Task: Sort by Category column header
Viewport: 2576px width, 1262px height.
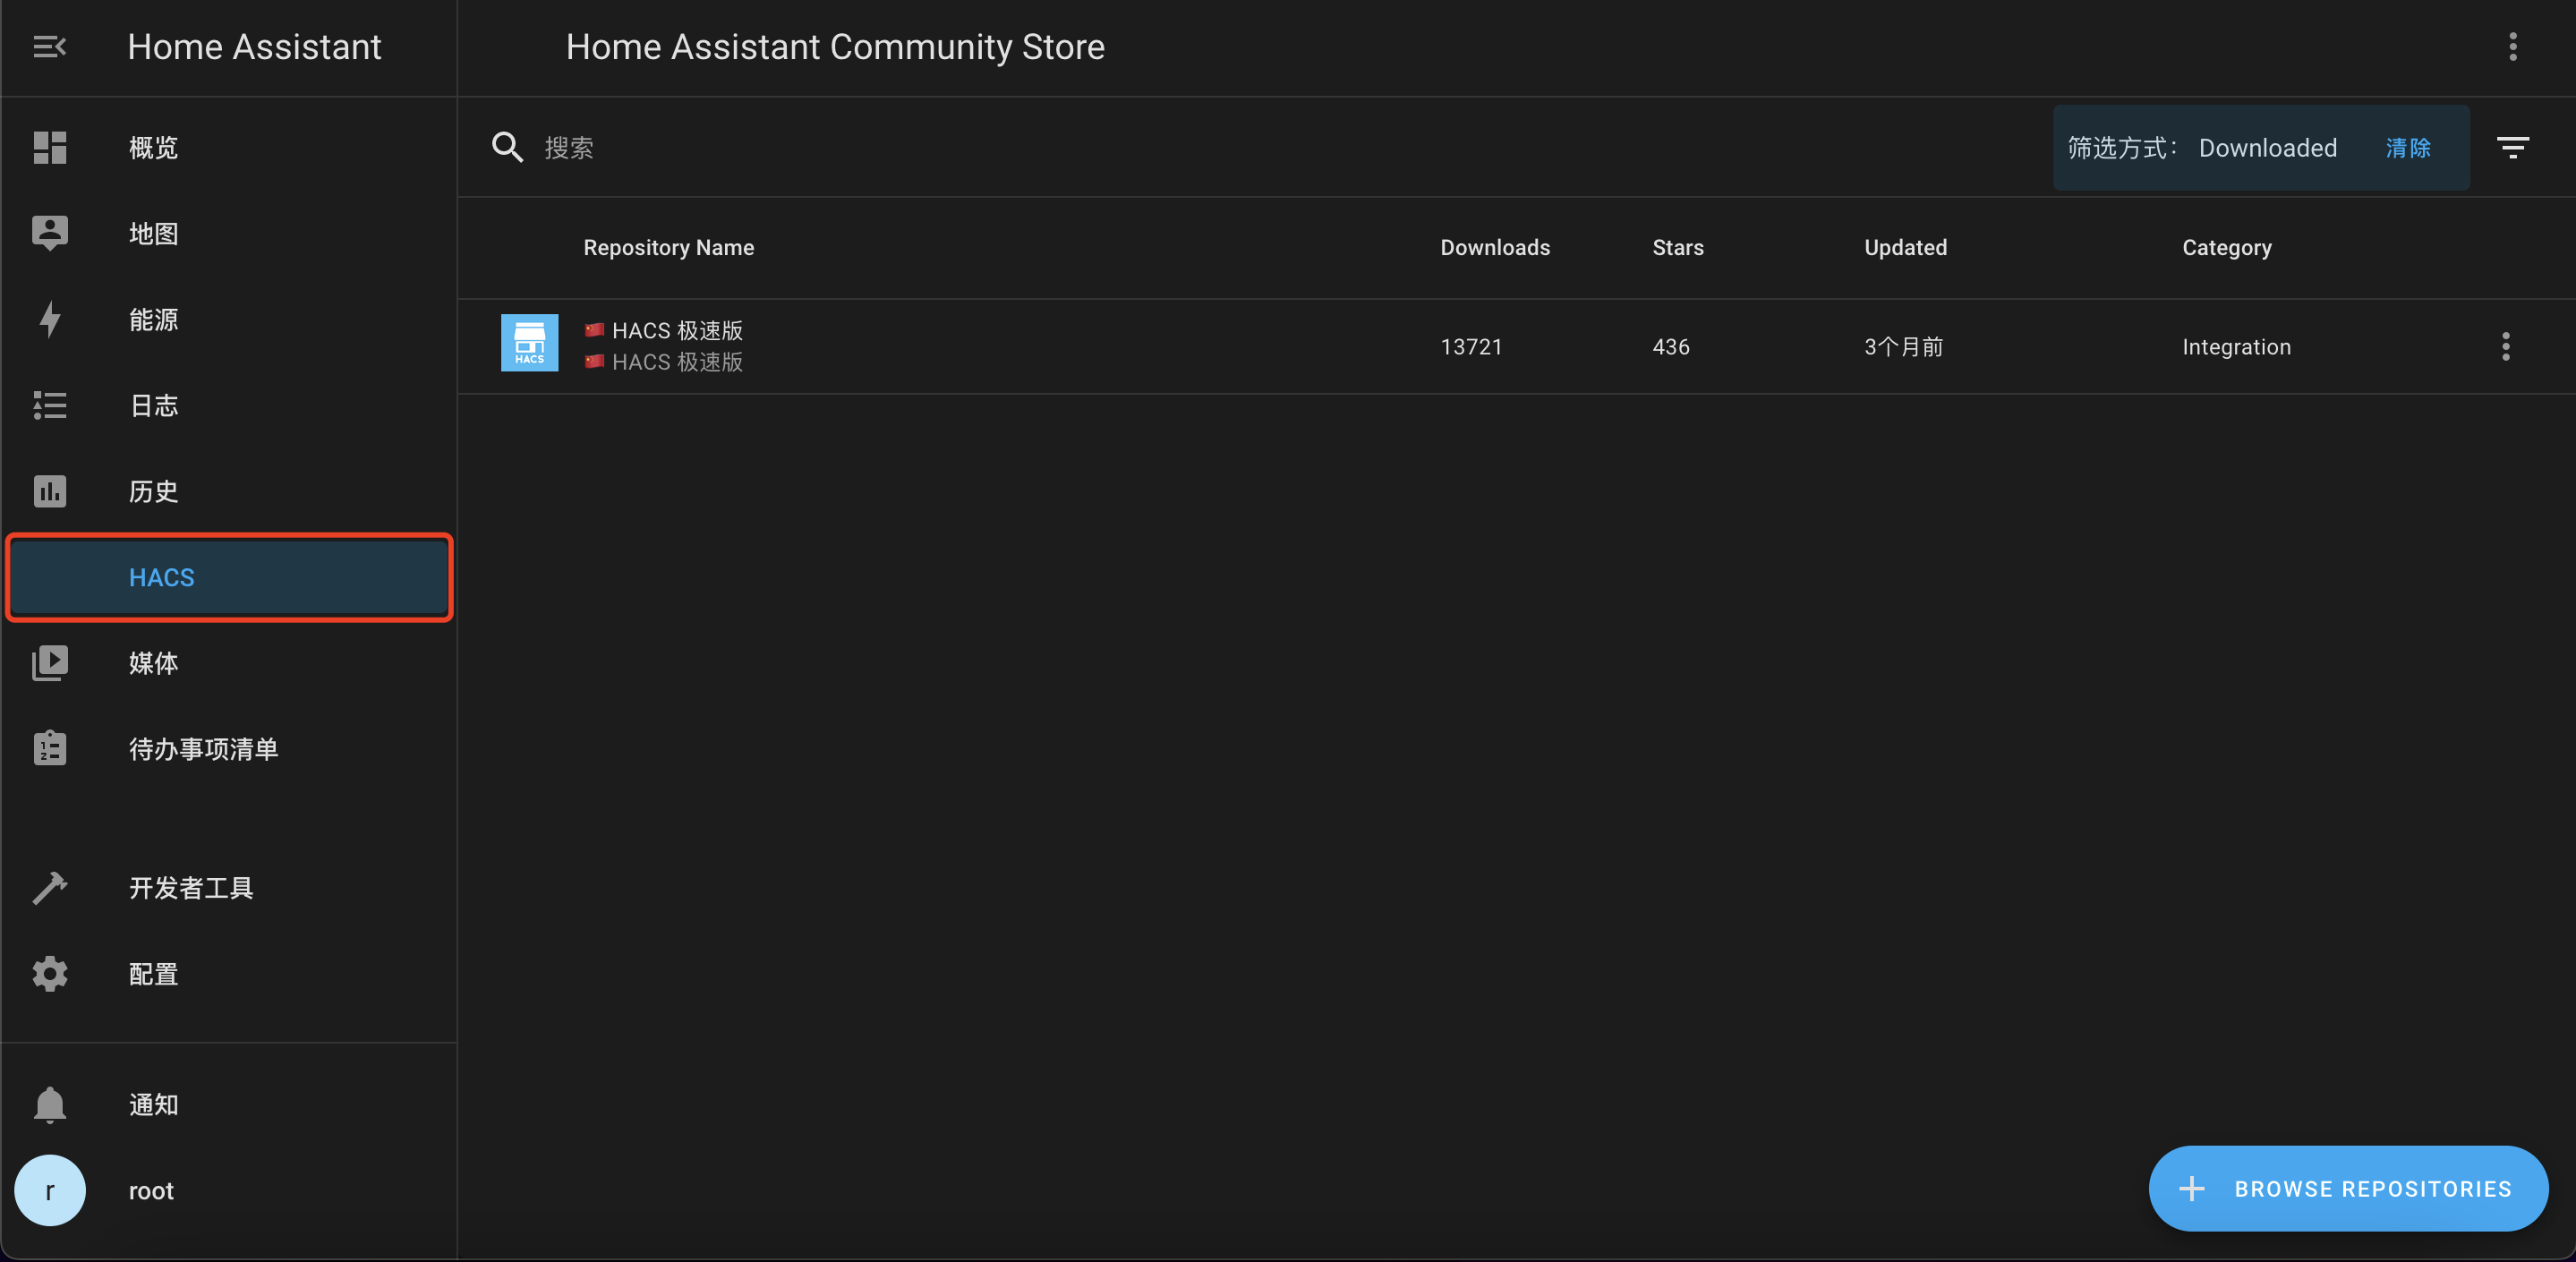Action: pos(2226,247)
